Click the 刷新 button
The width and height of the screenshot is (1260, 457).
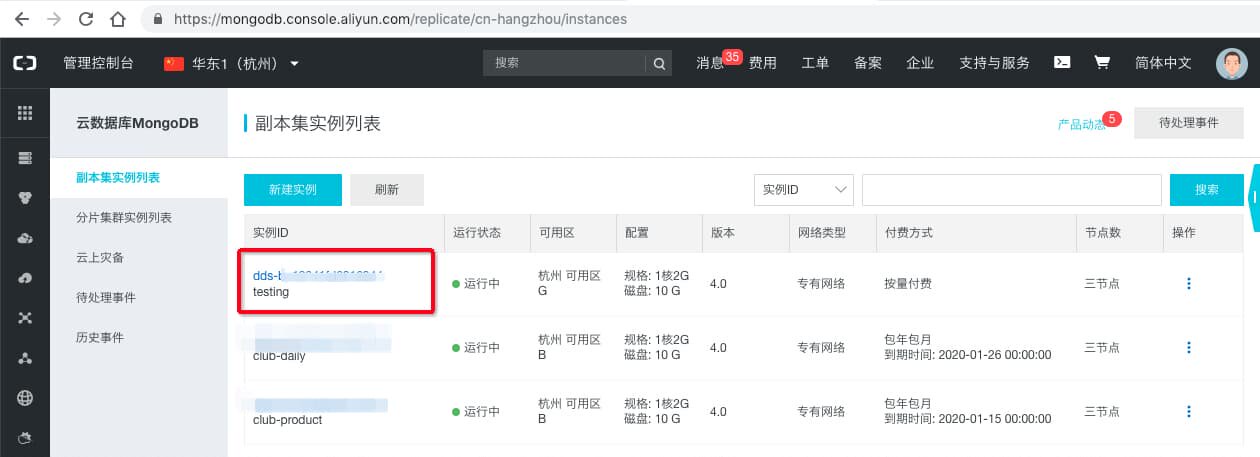click(x=387, y=190)
